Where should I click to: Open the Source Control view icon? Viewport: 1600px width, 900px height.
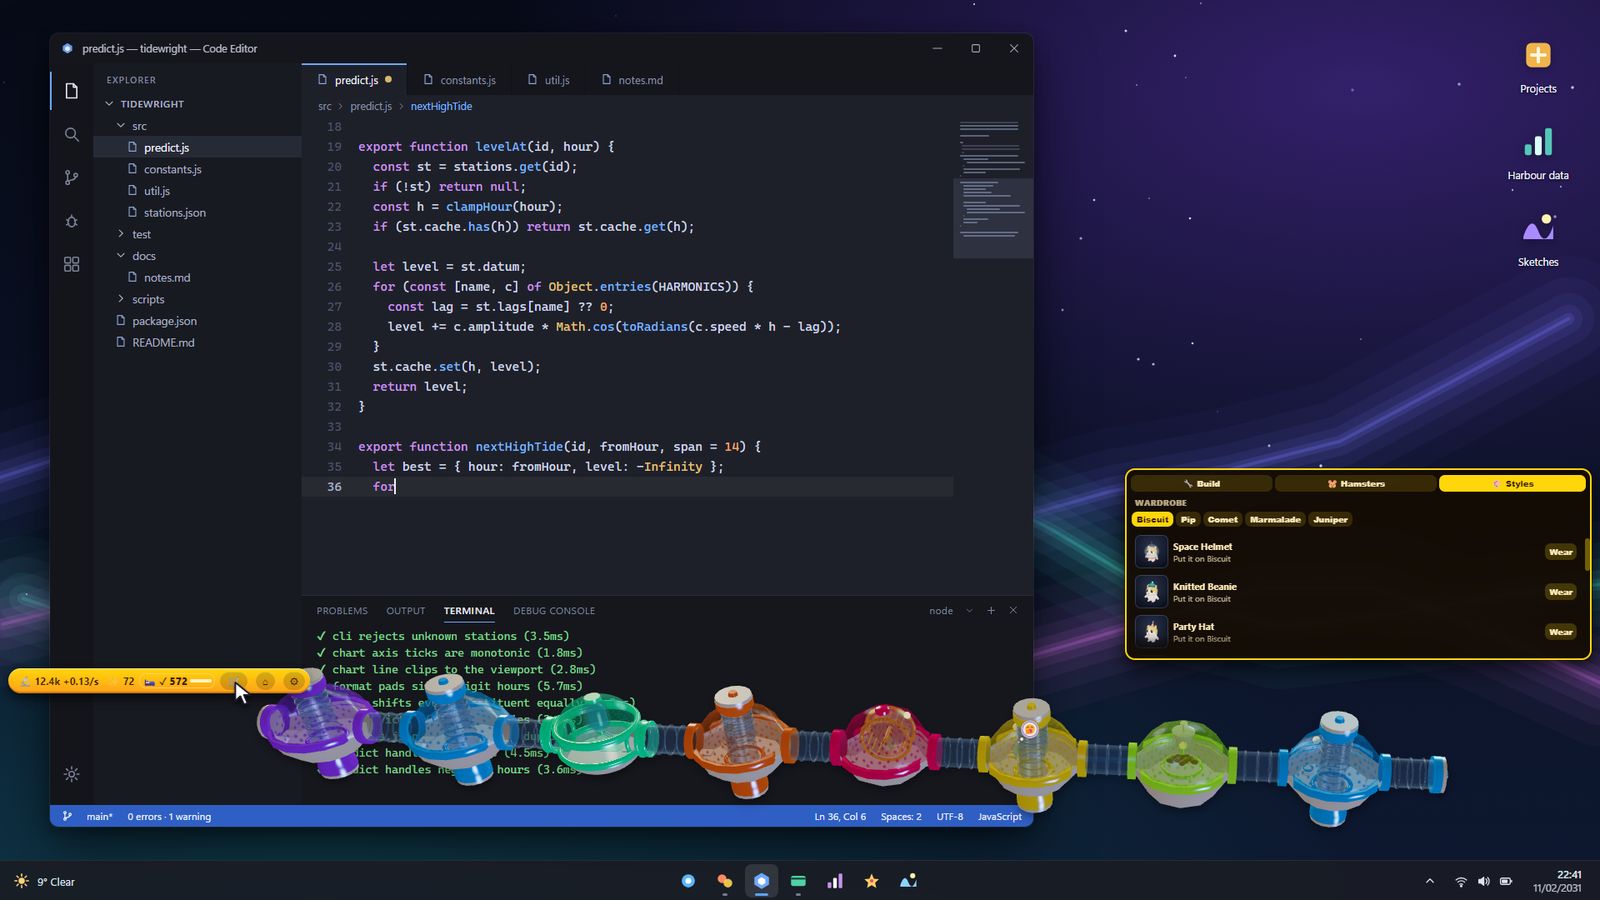point(71,178)
